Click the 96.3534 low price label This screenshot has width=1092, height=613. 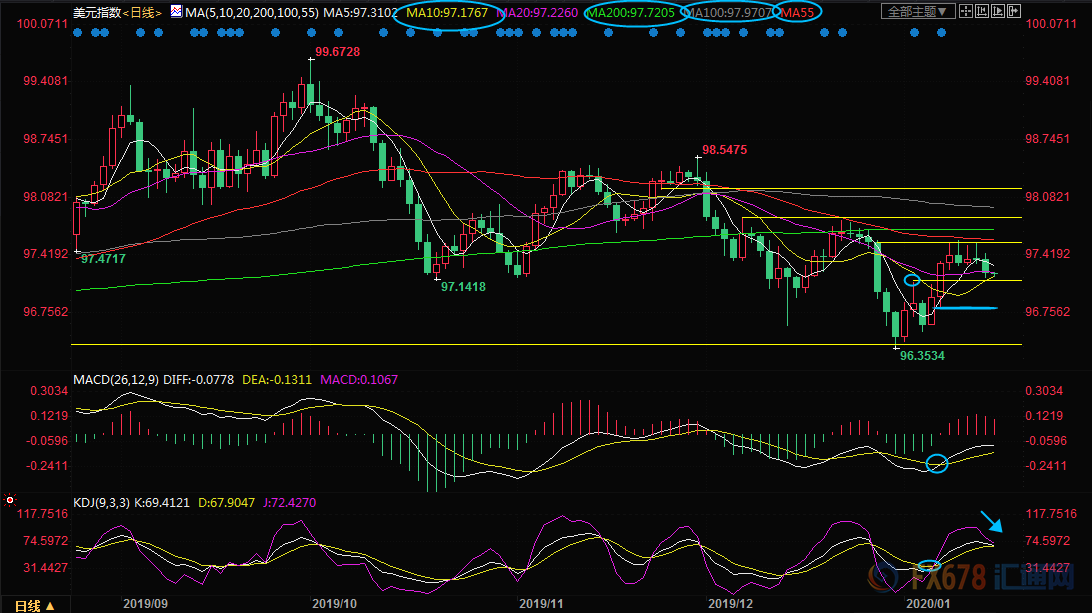pyautogui.click(x=923, y=355)
